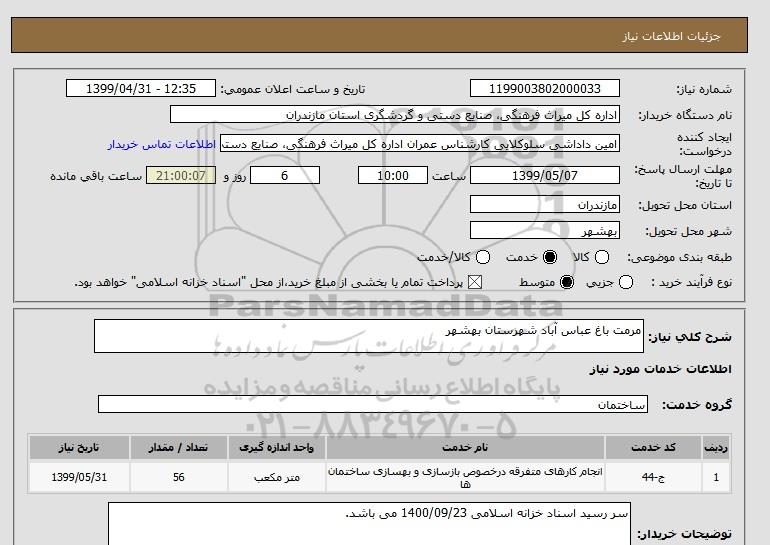The height and width of the screenshot is (545, 770).
Task: Click remaining days field 6
Action: (285, 175)
